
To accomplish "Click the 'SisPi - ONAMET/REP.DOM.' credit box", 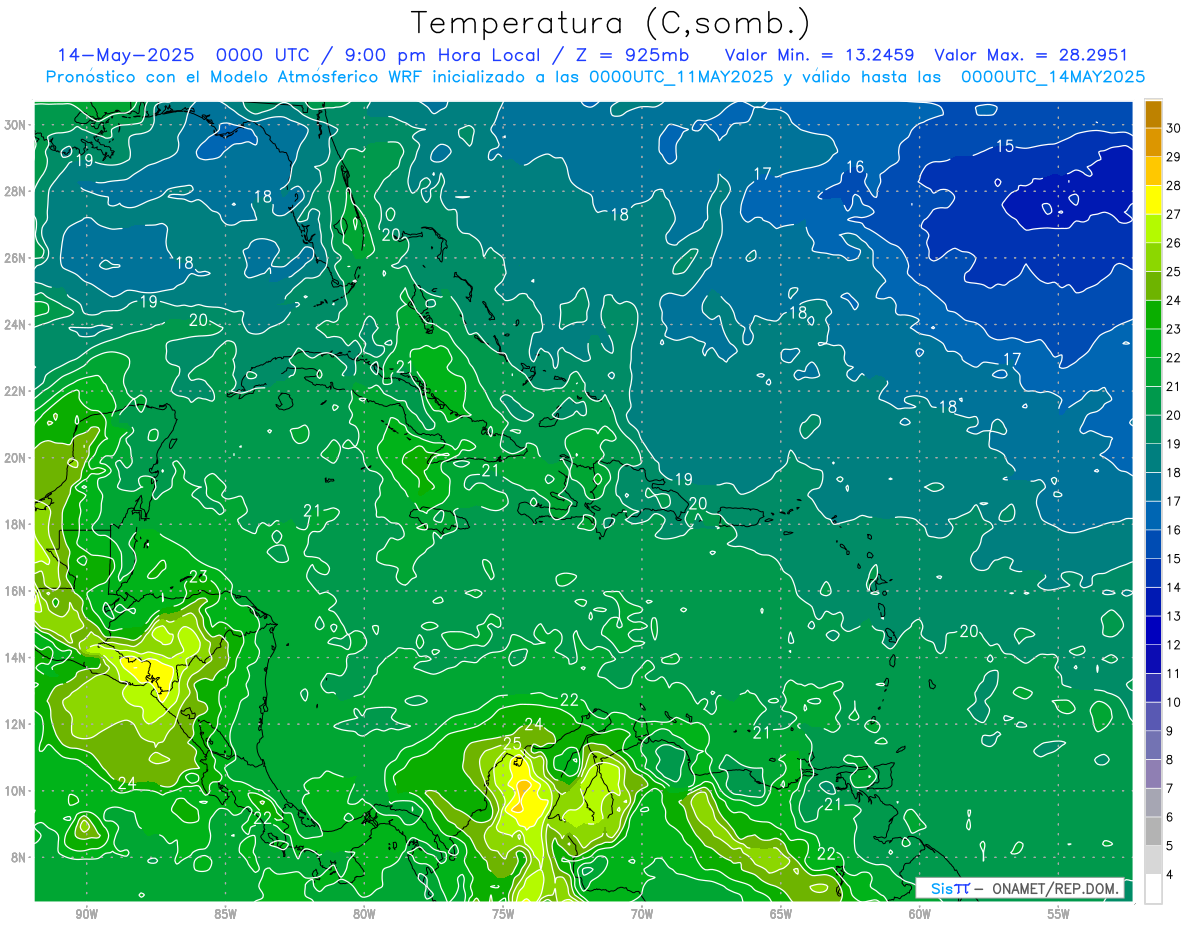I will 1019,888.
